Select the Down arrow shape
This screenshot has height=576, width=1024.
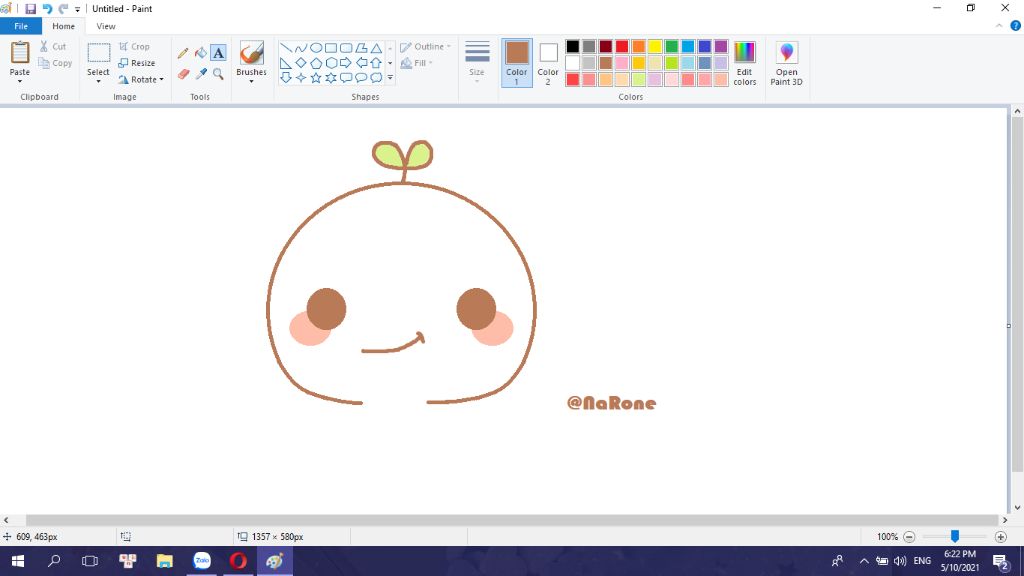285,78
